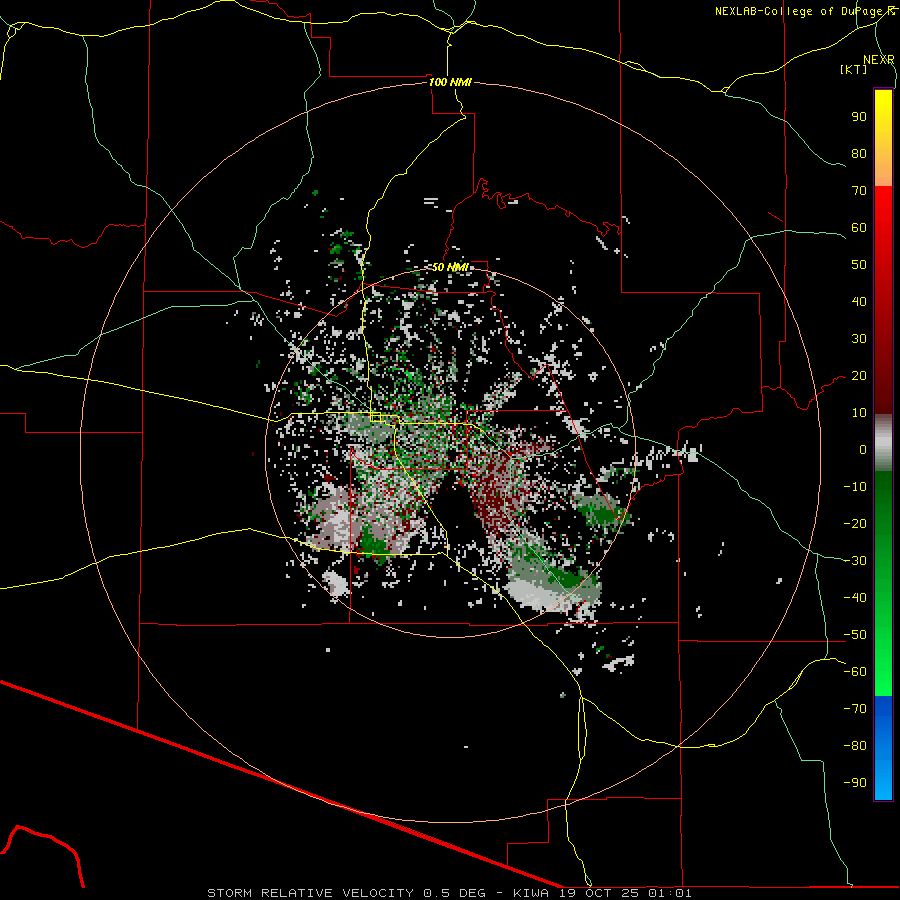Select the positive 50 knot scale label
The image size is (900, 900).
[x=859, y=265]
